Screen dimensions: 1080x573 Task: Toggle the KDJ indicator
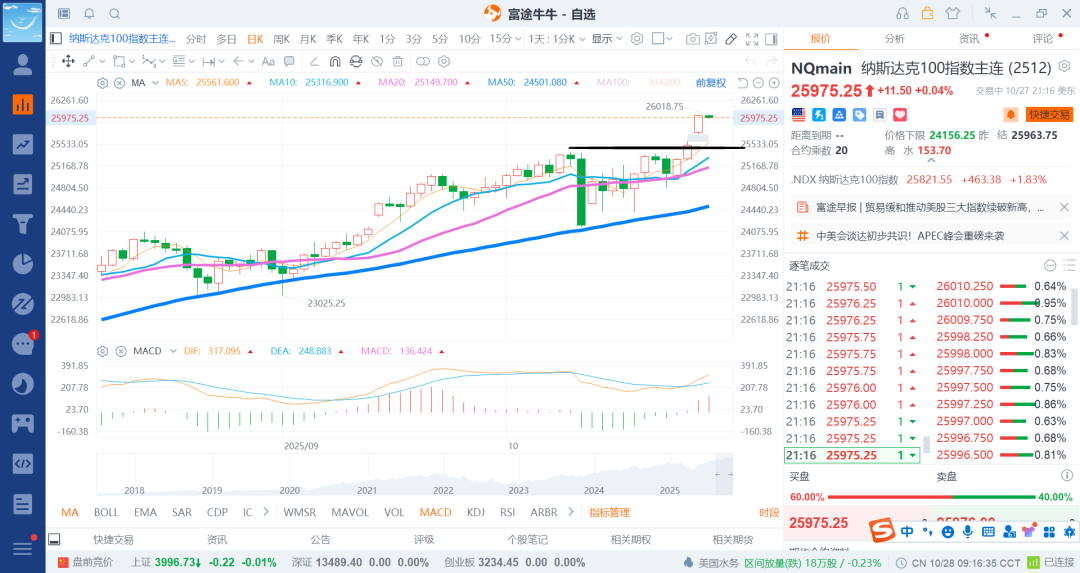[x=475, y=512]
